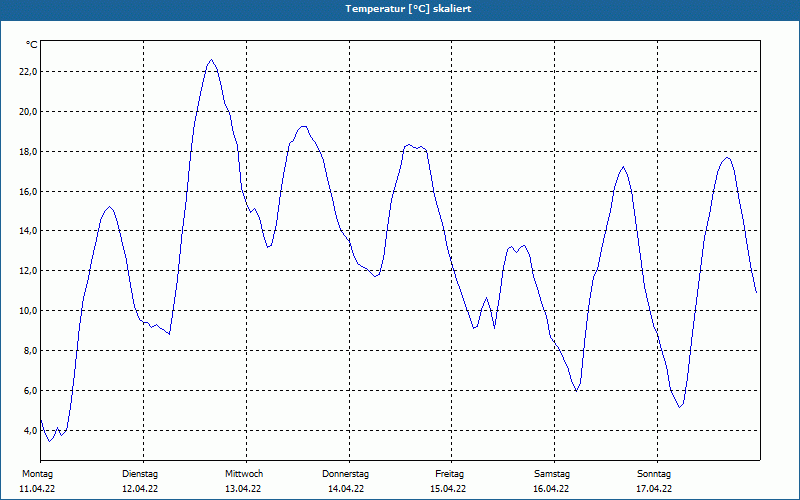Click the Sunday curve minimum near 5 degrees
800x500 pixels.
tap(680, 407)
